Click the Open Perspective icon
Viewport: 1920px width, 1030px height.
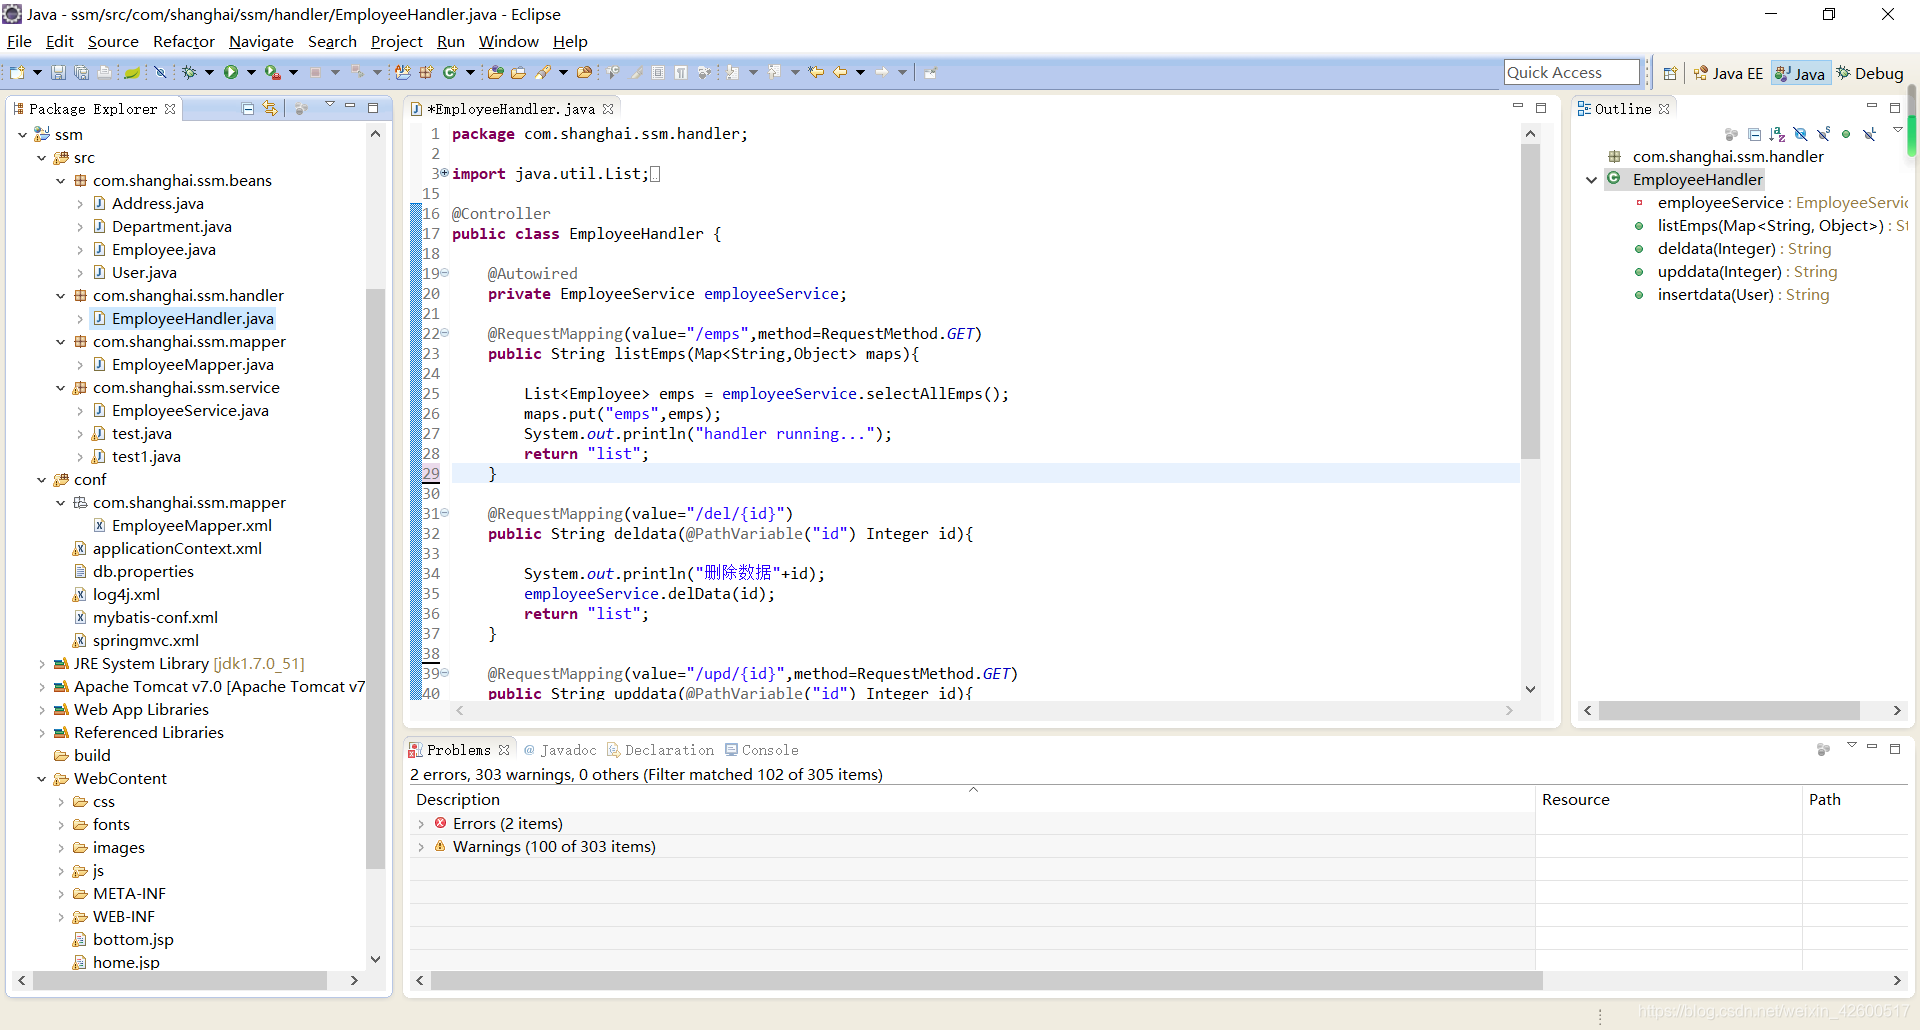pos(1670,73)
